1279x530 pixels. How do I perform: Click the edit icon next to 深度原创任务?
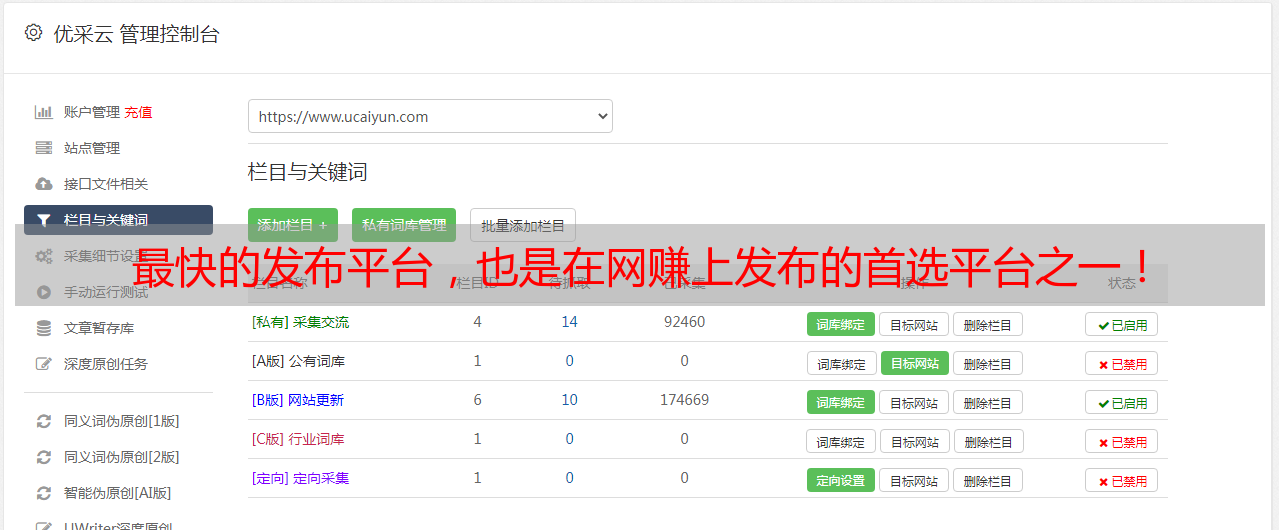(x=43, y=364)
